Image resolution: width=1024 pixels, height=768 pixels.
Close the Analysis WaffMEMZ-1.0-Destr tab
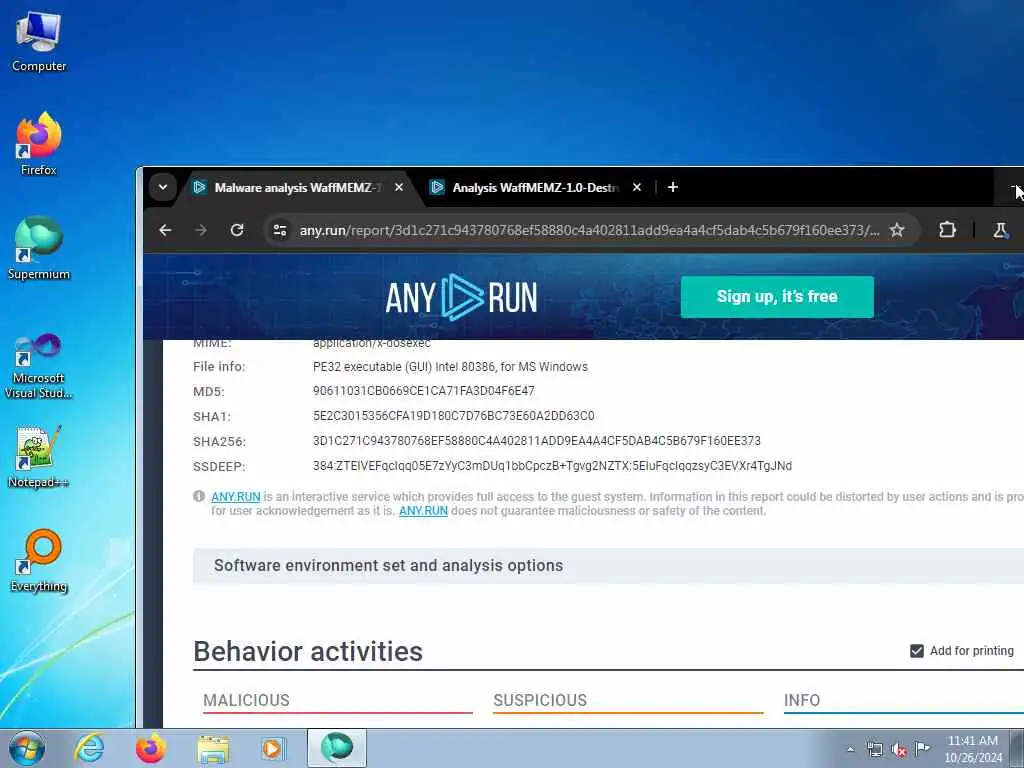[x=637, y=187]
